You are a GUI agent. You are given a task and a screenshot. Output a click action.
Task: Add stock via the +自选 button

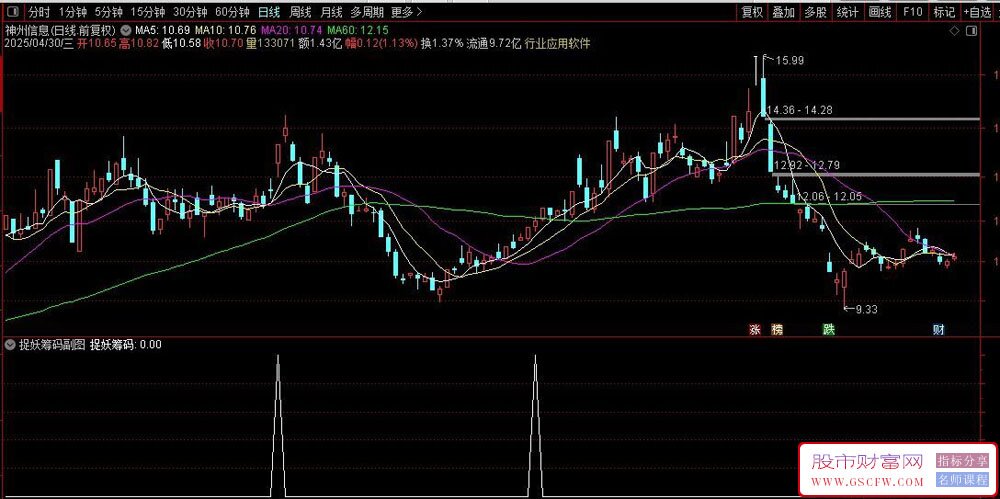click(x=980, y=11)
